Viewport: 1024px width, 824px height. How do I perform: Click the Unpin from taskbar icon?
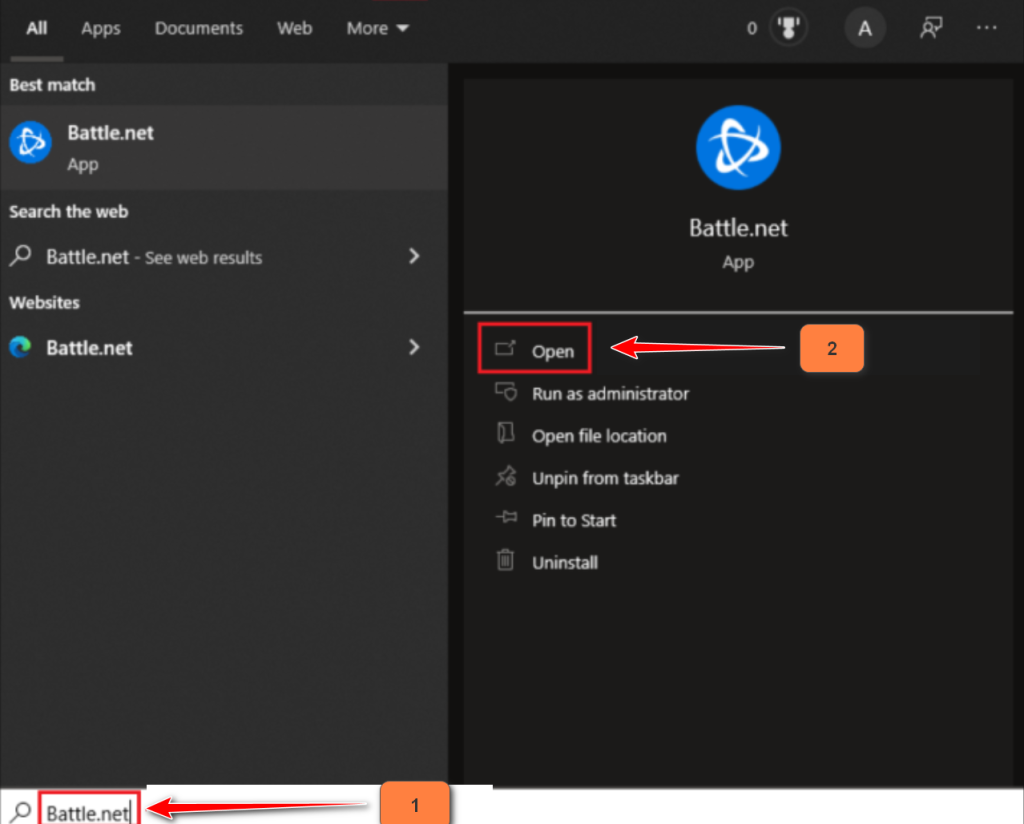coord(505,477)
